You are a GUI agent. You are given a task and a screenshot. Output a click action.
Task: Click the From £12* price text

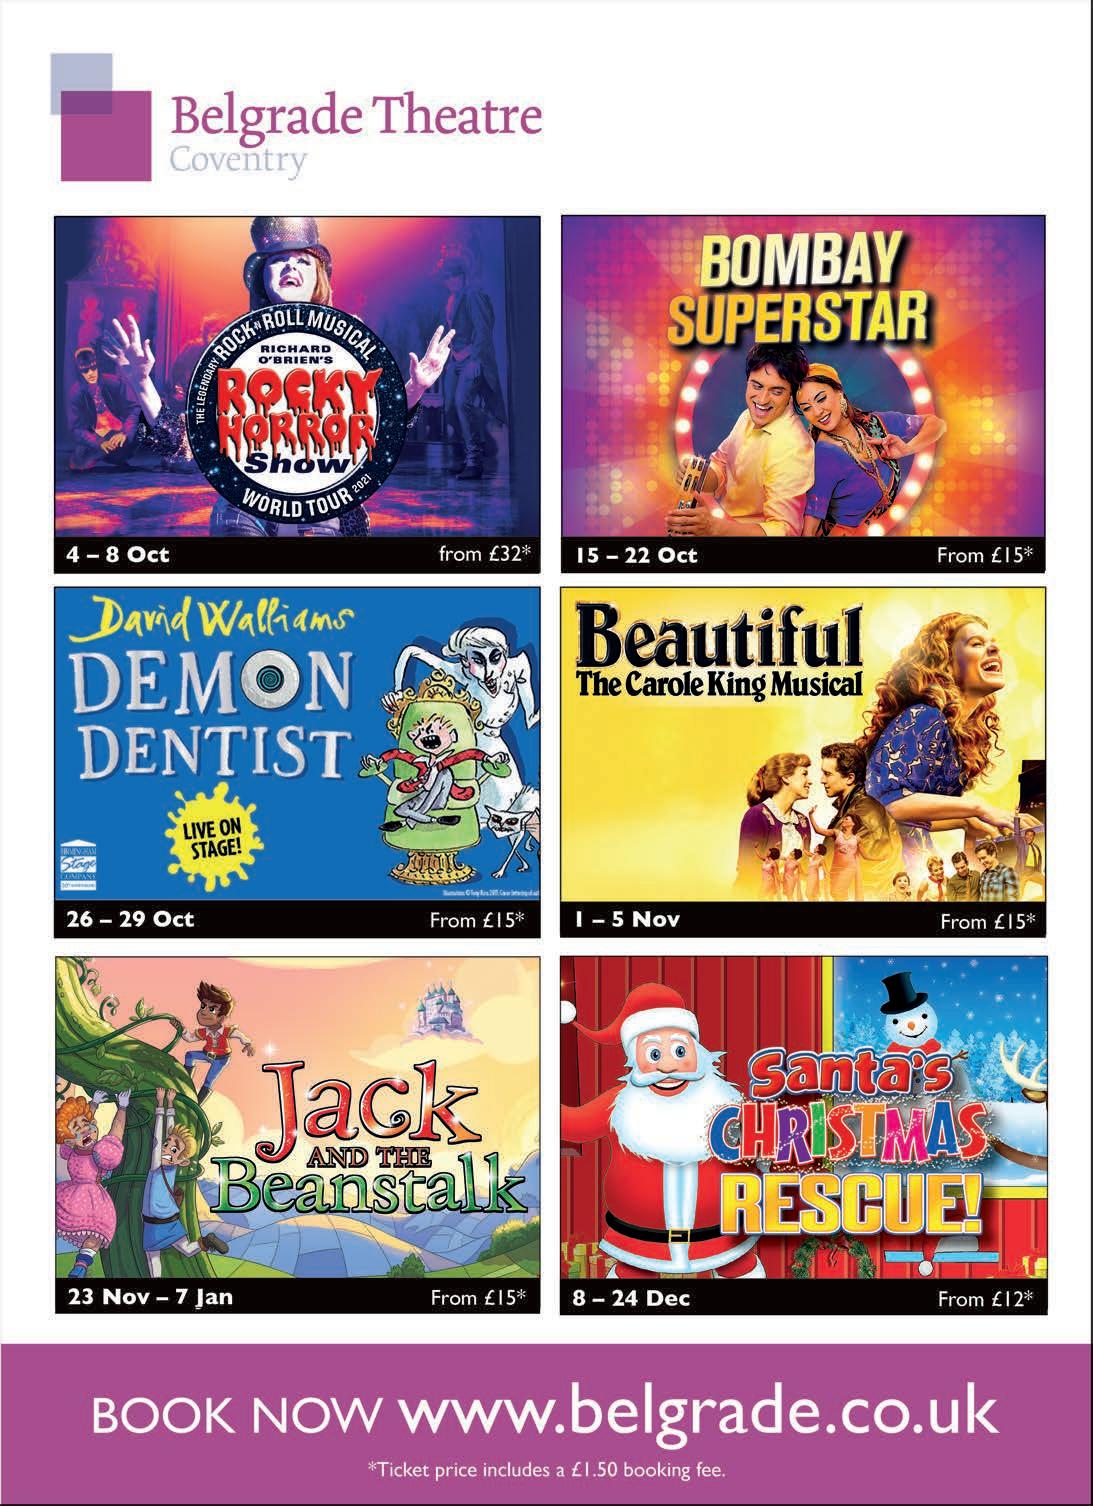tap(985, 1298)
